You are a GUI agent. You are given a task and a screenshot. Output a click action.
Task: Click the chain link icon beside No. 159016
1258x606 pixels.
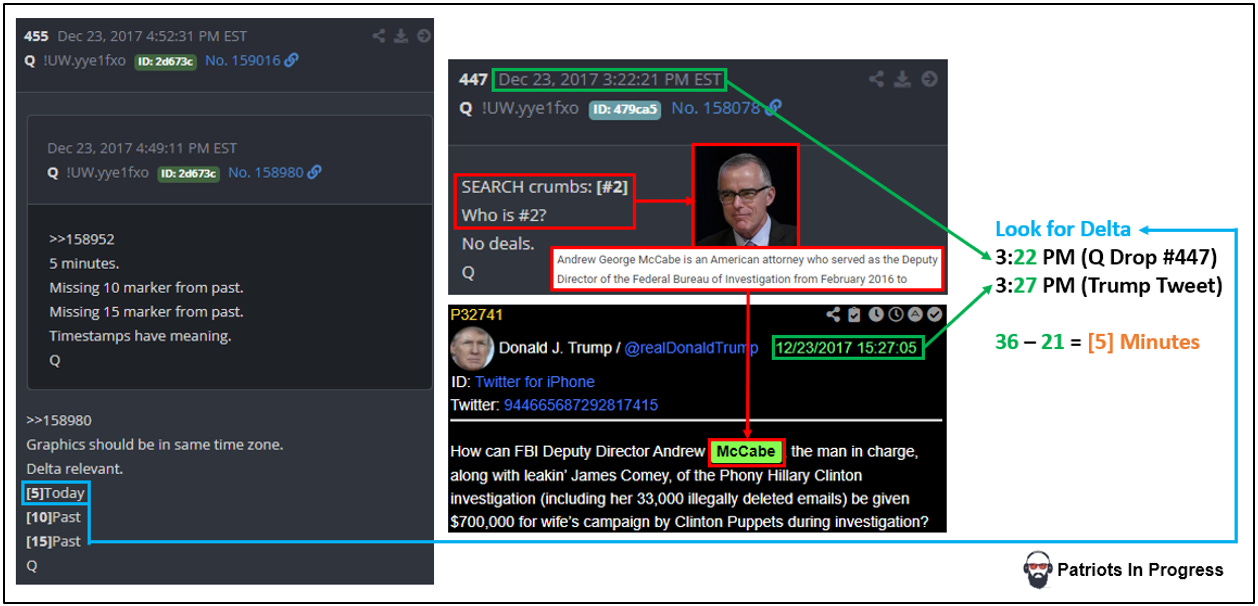point(291,60)
